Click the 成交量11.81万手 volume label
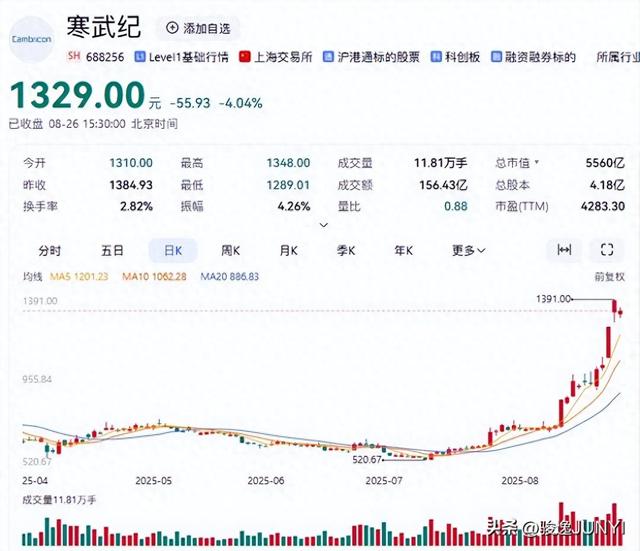The width and height of the screenshot is (640, 551). 59,500
